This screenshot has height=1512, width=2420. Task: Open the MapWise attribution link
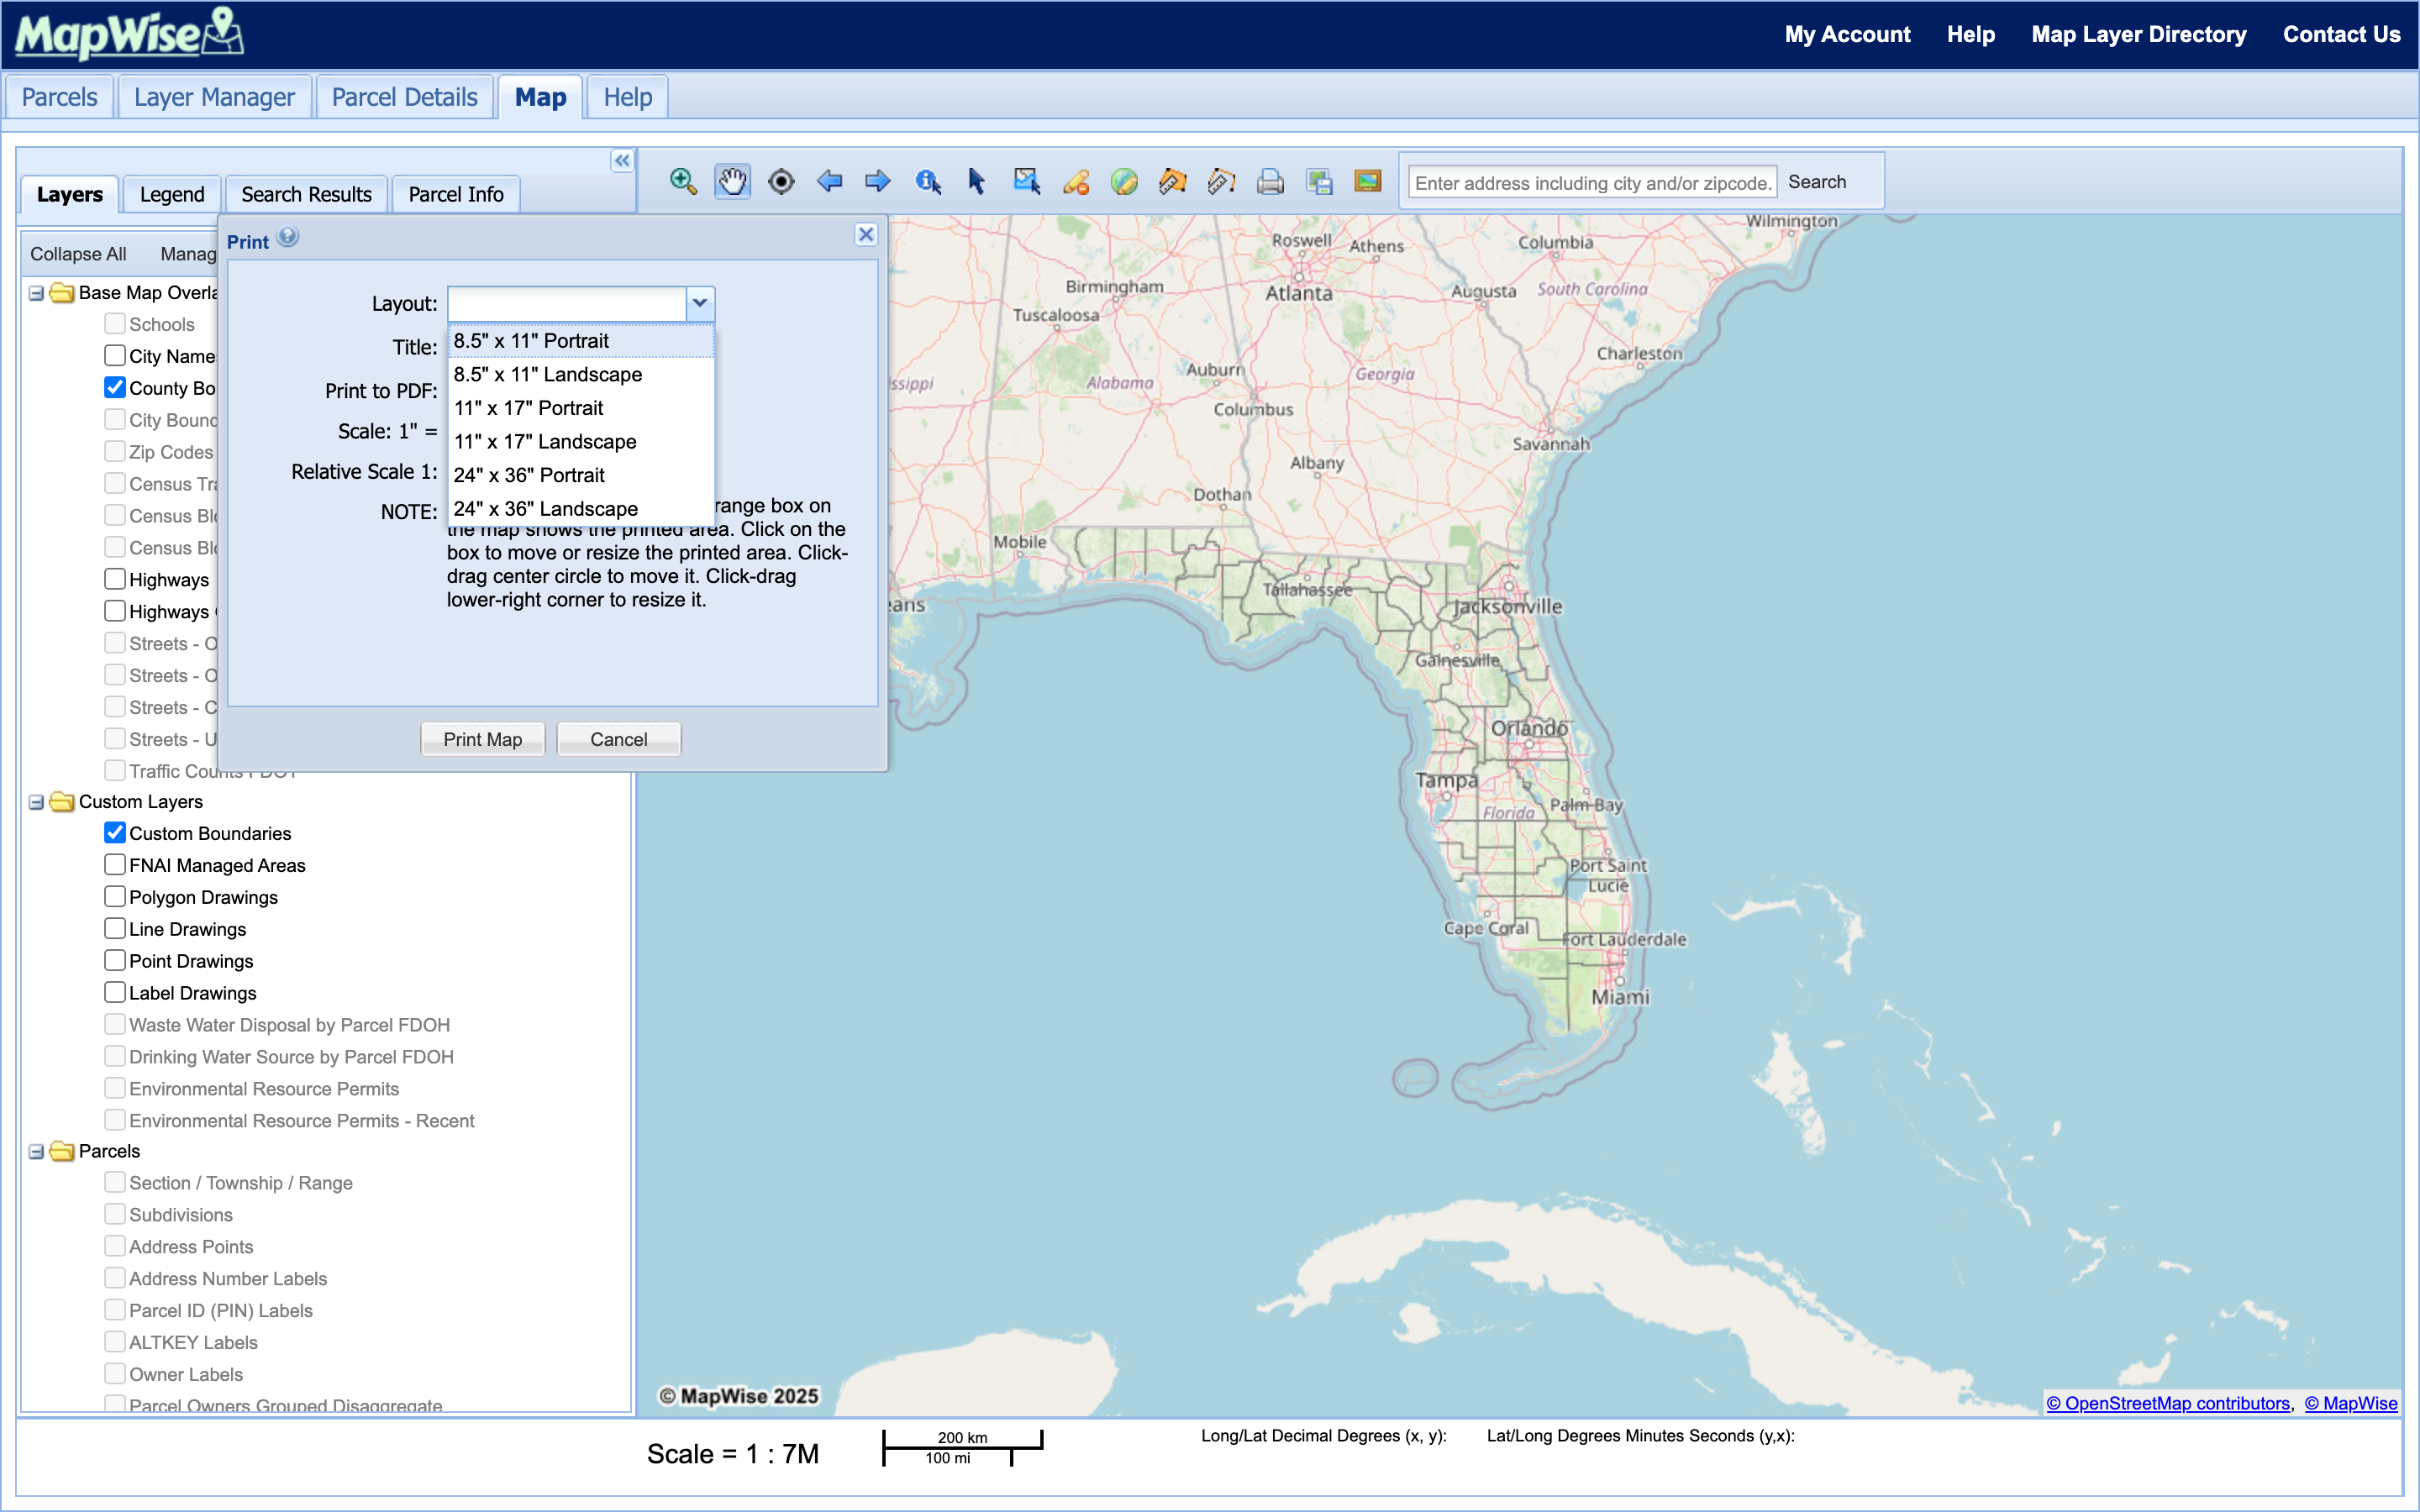[x=2350, y=1403]
